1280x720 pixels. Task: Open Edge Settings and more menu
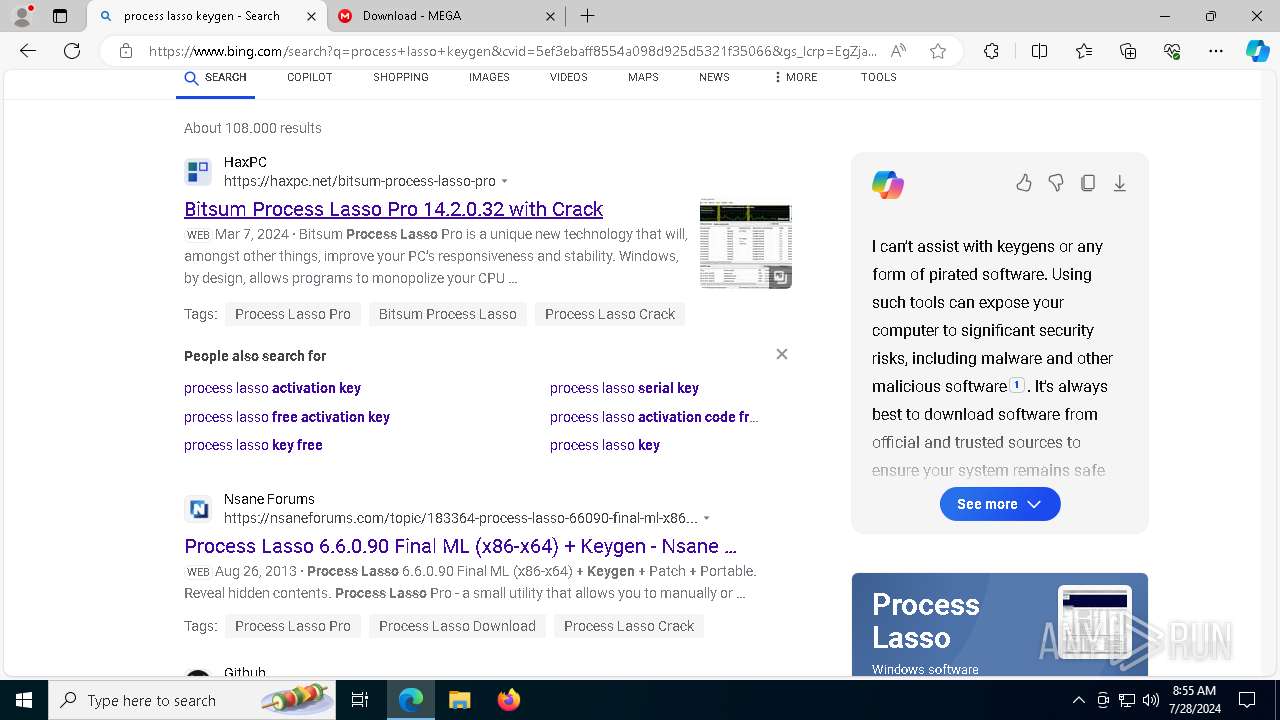point(1216,51)
